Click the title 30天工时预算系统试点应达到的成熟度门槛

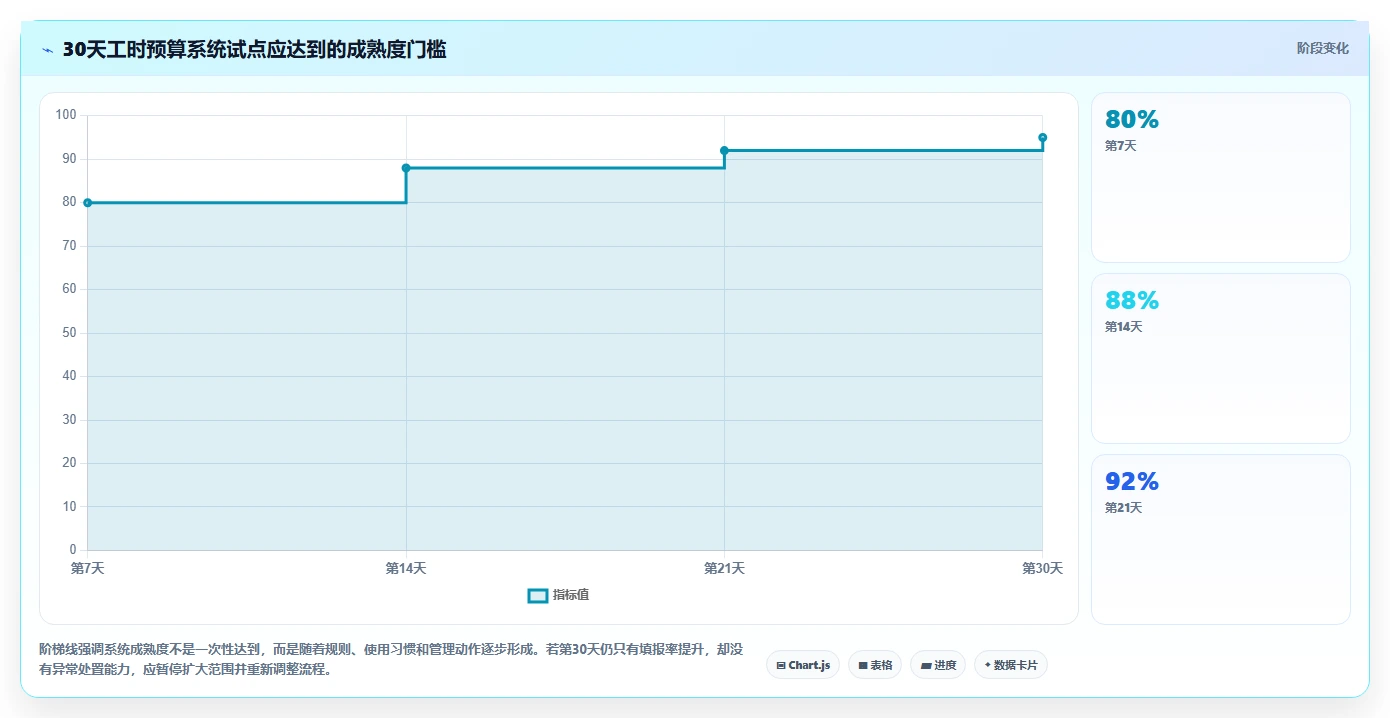pos(254,49)
